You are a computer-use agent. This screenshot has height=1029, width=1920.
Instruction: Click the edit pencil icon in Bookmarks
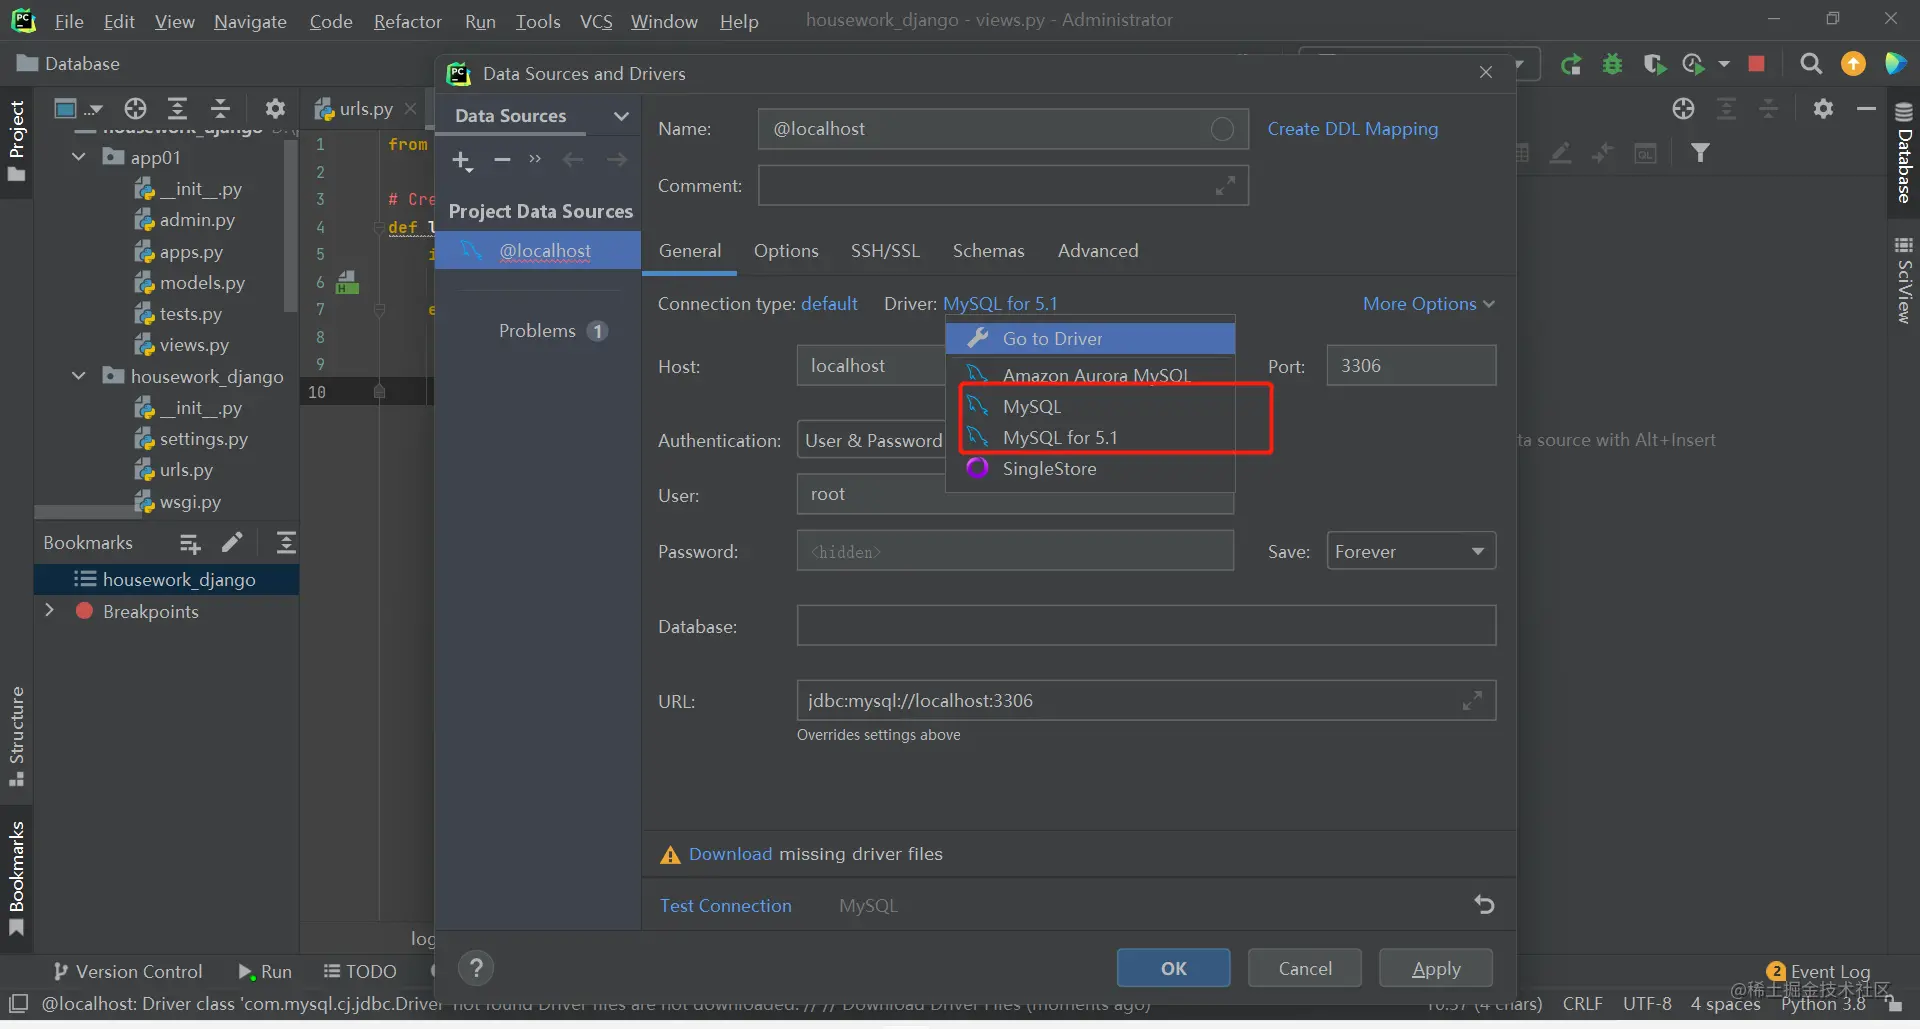point(232,543)
